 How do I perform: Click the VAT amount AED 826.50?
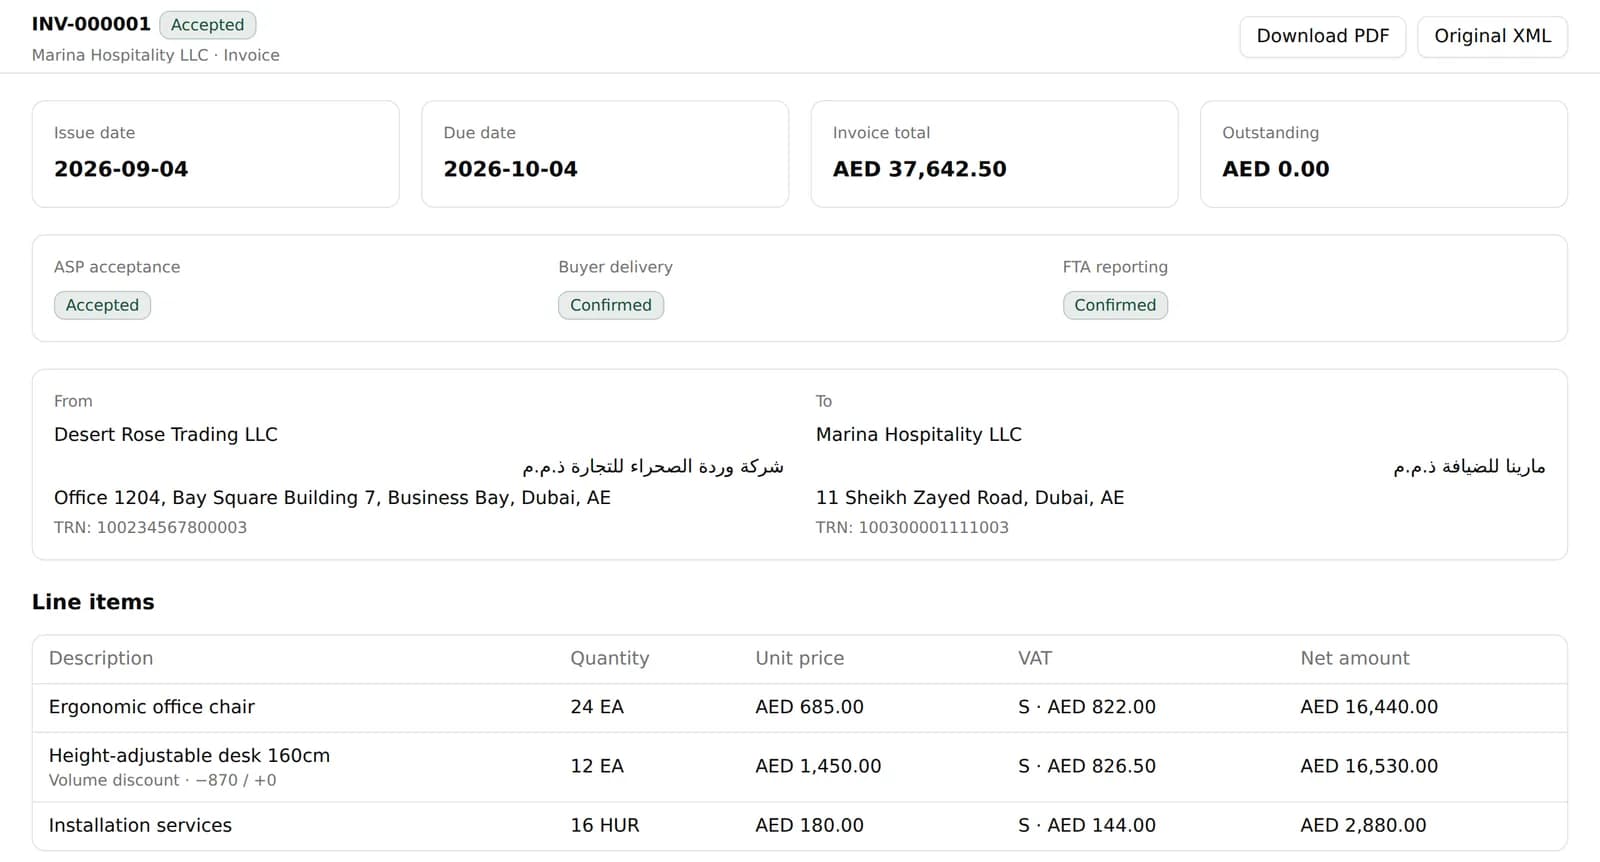pyautogui.click(x=1087, y=766)
